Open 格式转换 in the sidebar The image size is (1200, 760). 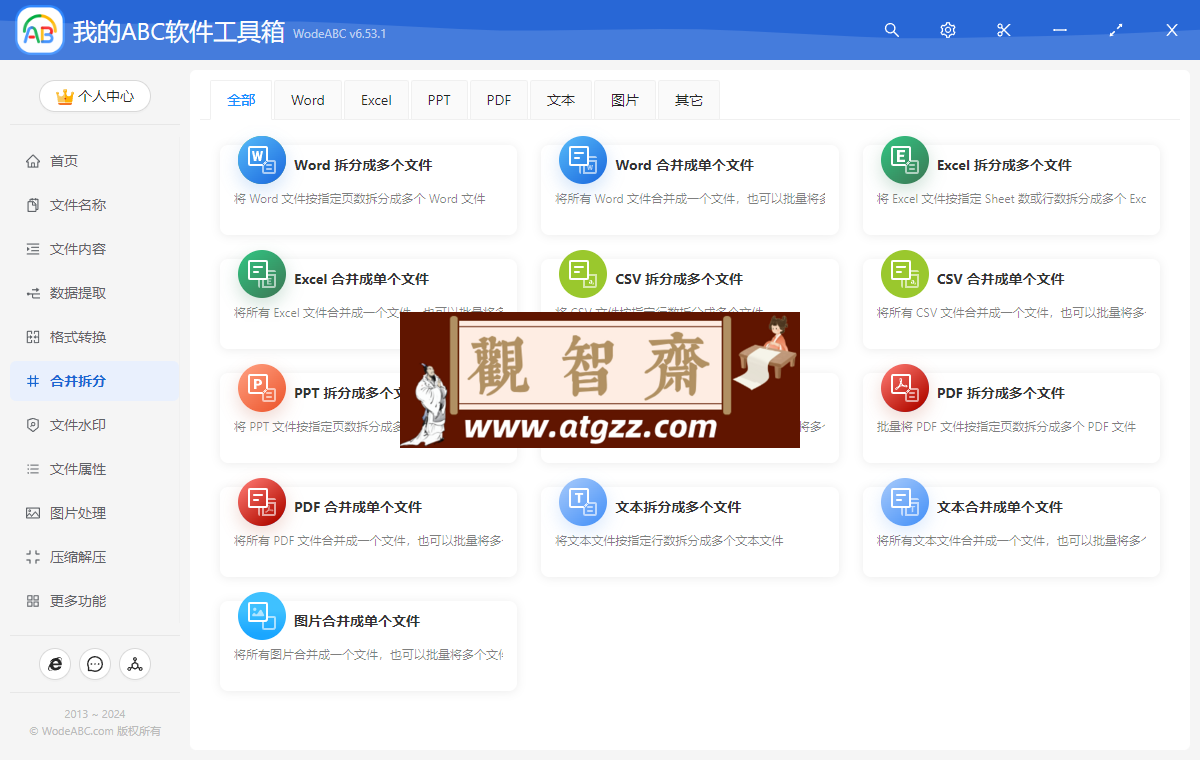pyautogui.click(x=95, y=337)
